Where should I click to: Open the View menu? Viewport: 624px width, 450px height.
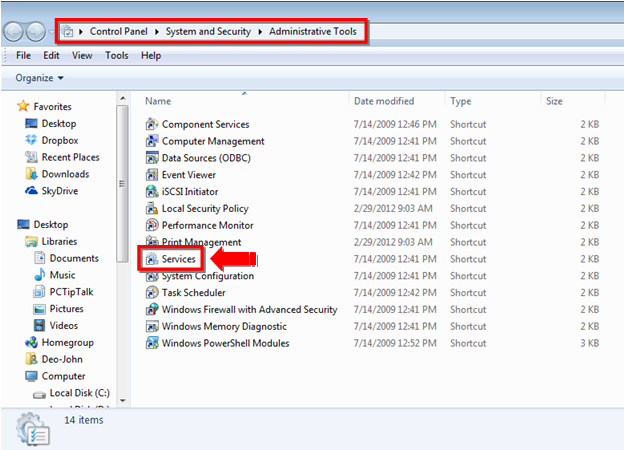click(82, 55)
